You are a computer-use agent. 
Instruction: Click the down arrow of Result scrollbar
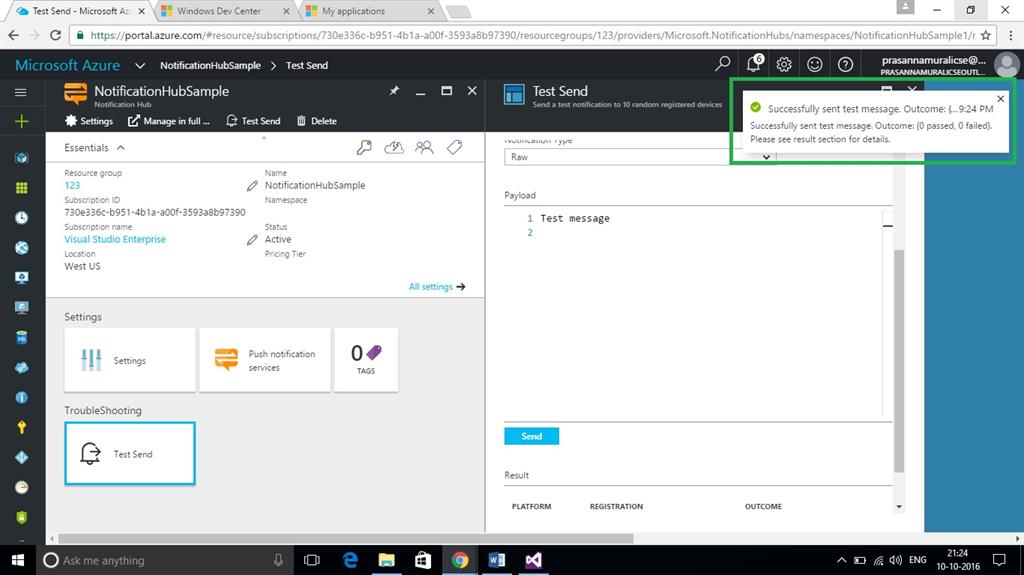pyautogui.click(x=899, y=507)
